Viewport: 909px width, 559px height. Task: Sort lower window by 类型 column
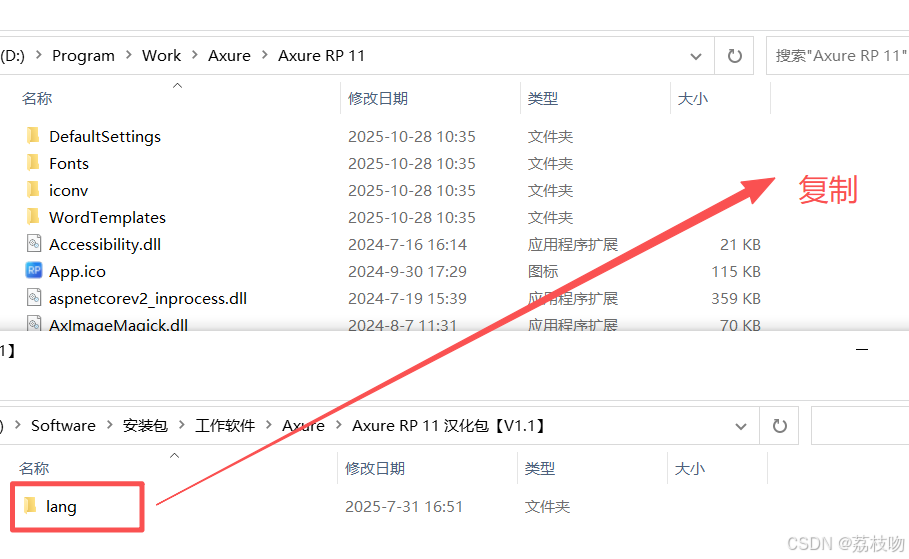pos(540,469)
